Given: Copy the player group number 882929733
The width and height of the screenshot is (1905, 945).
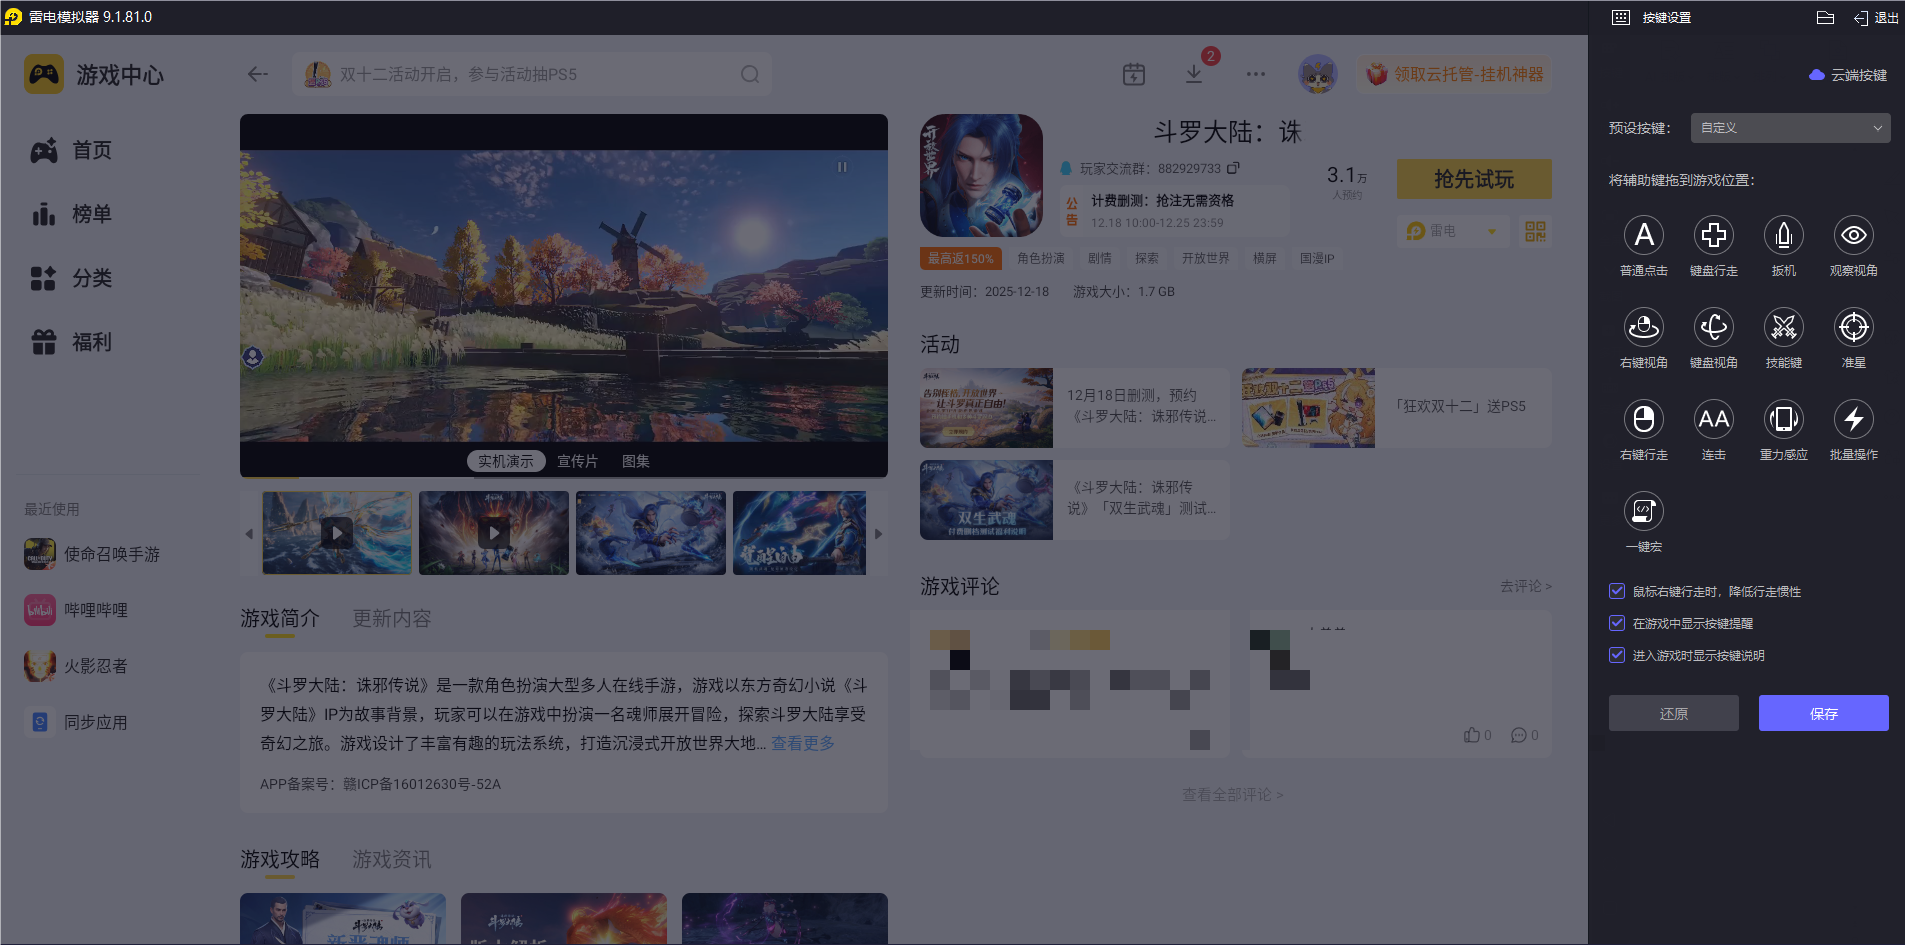Looking at the screenshot, I should 1233,168.
